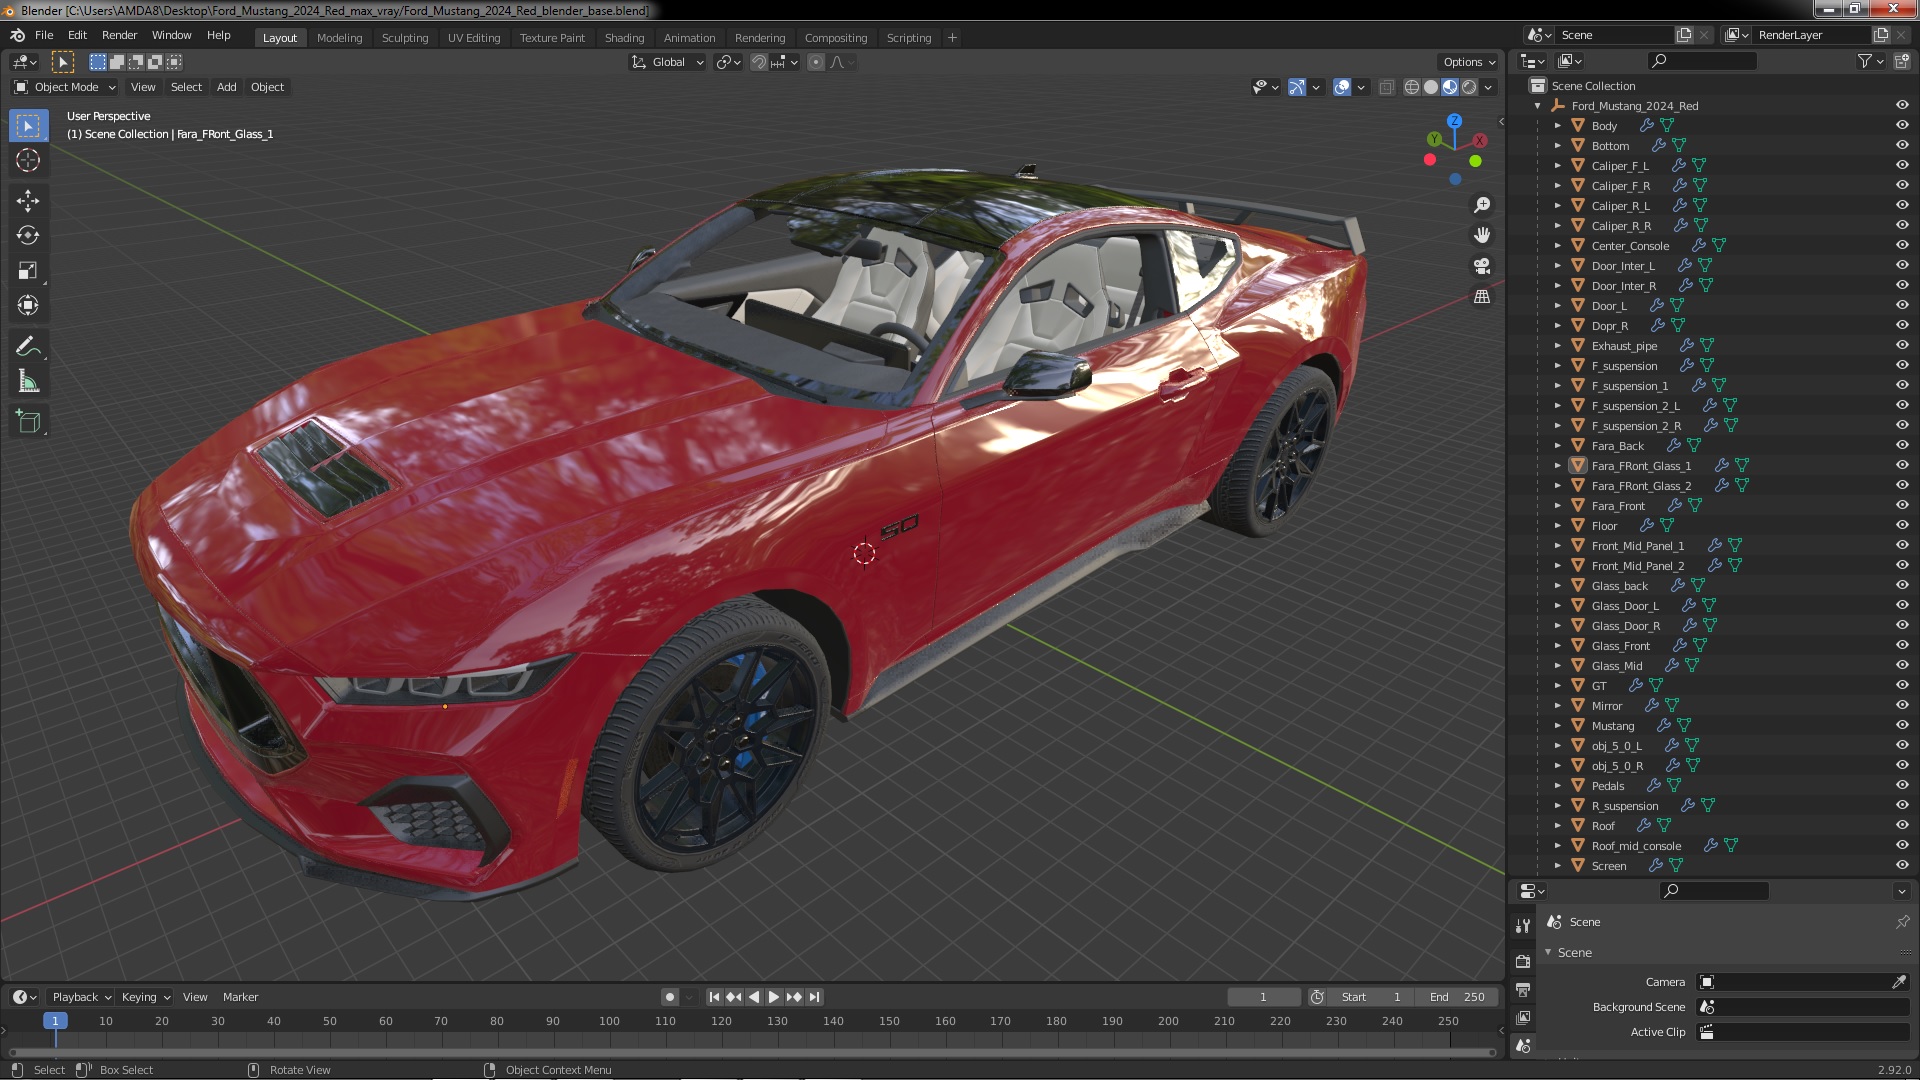Open shading options dropdown arrow
This screenshot has height=1080, width=1920.
(x=1488, y=87)
